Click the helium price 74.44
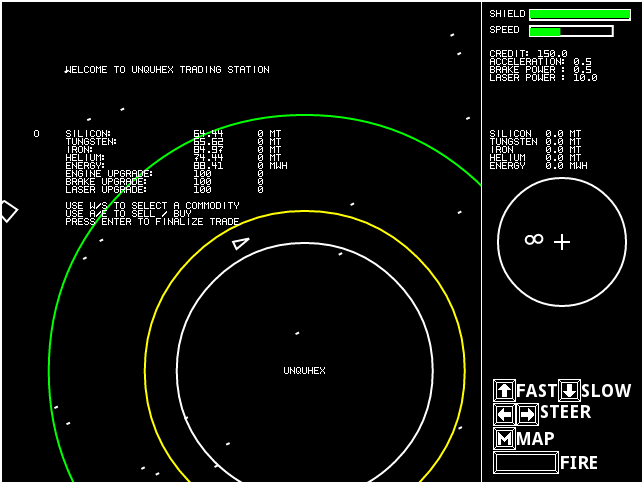The image size is (644, 484). 208,157
